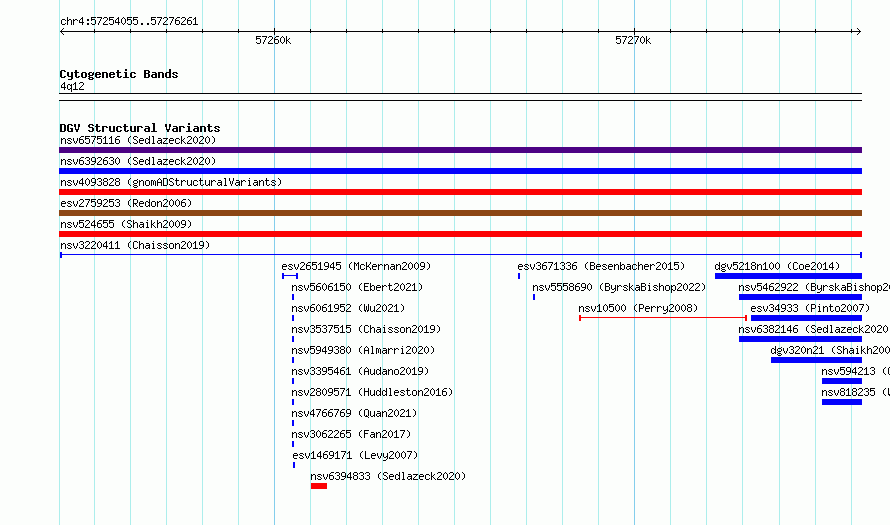Click the 4q12 band label
Viewport: 890px width, 525px height.
(72, 86)
